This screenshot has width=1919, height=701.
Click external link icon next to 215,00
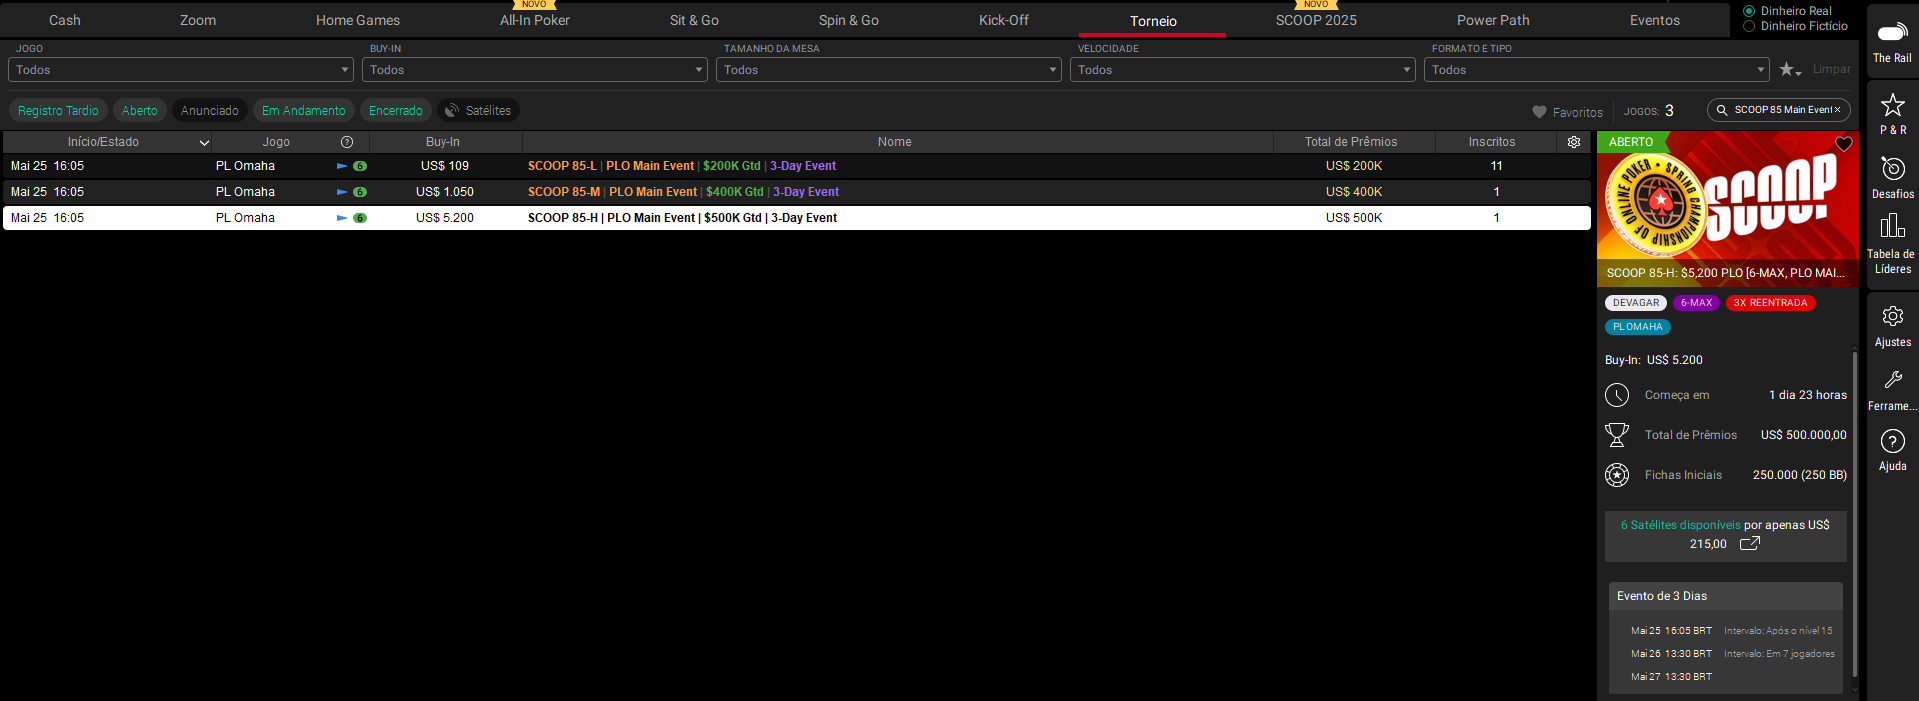[1750, 544]
